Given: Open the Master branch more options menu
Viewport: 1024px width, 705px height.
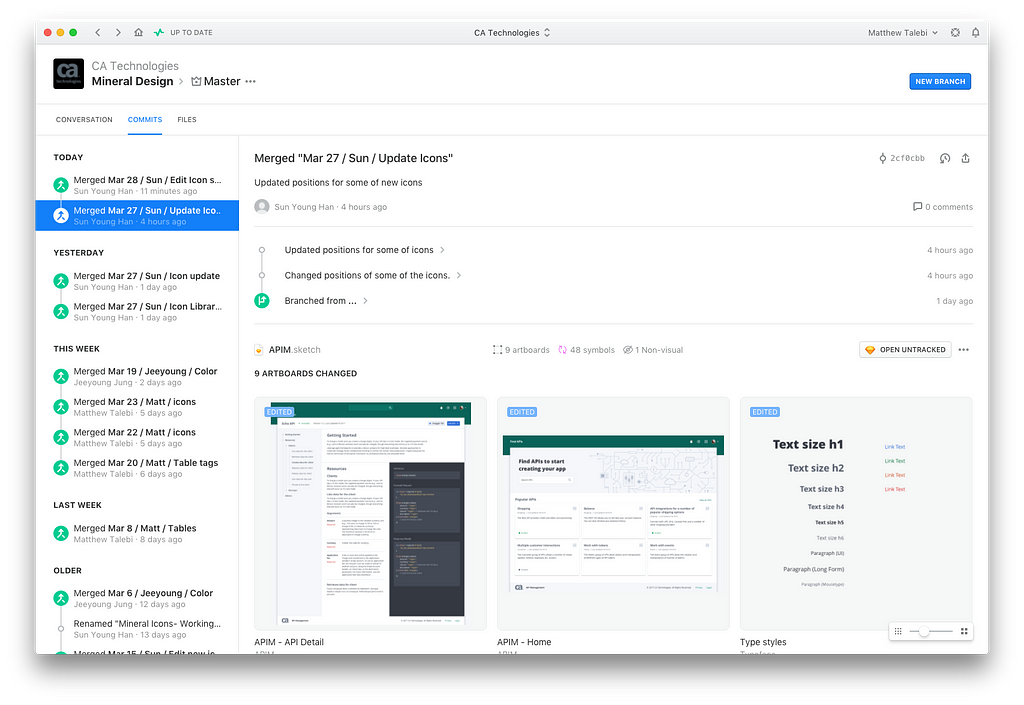Looking at the screenshot, I should [251, 82].
